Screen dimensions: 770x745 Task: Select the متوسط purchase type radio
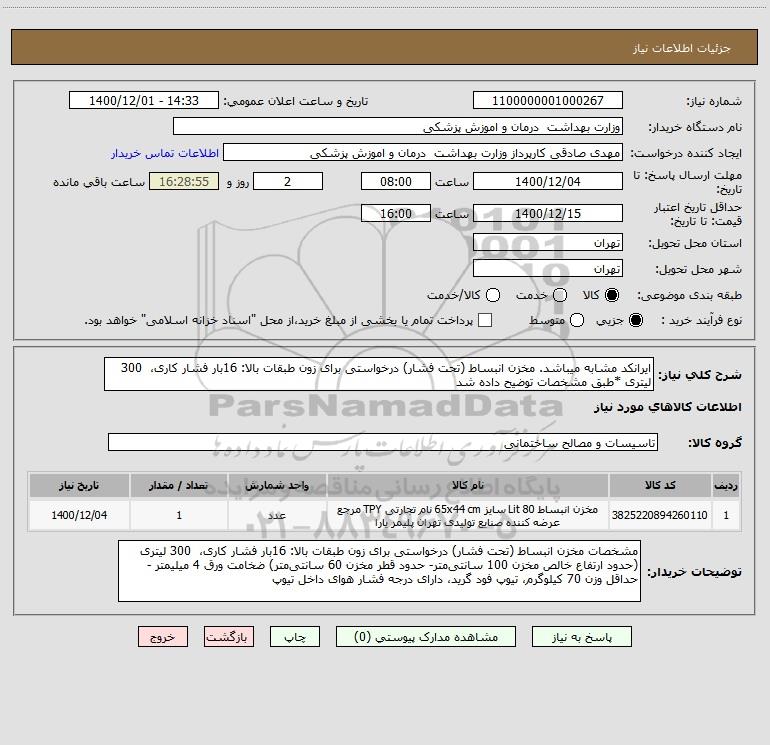[x=577, y=320]
